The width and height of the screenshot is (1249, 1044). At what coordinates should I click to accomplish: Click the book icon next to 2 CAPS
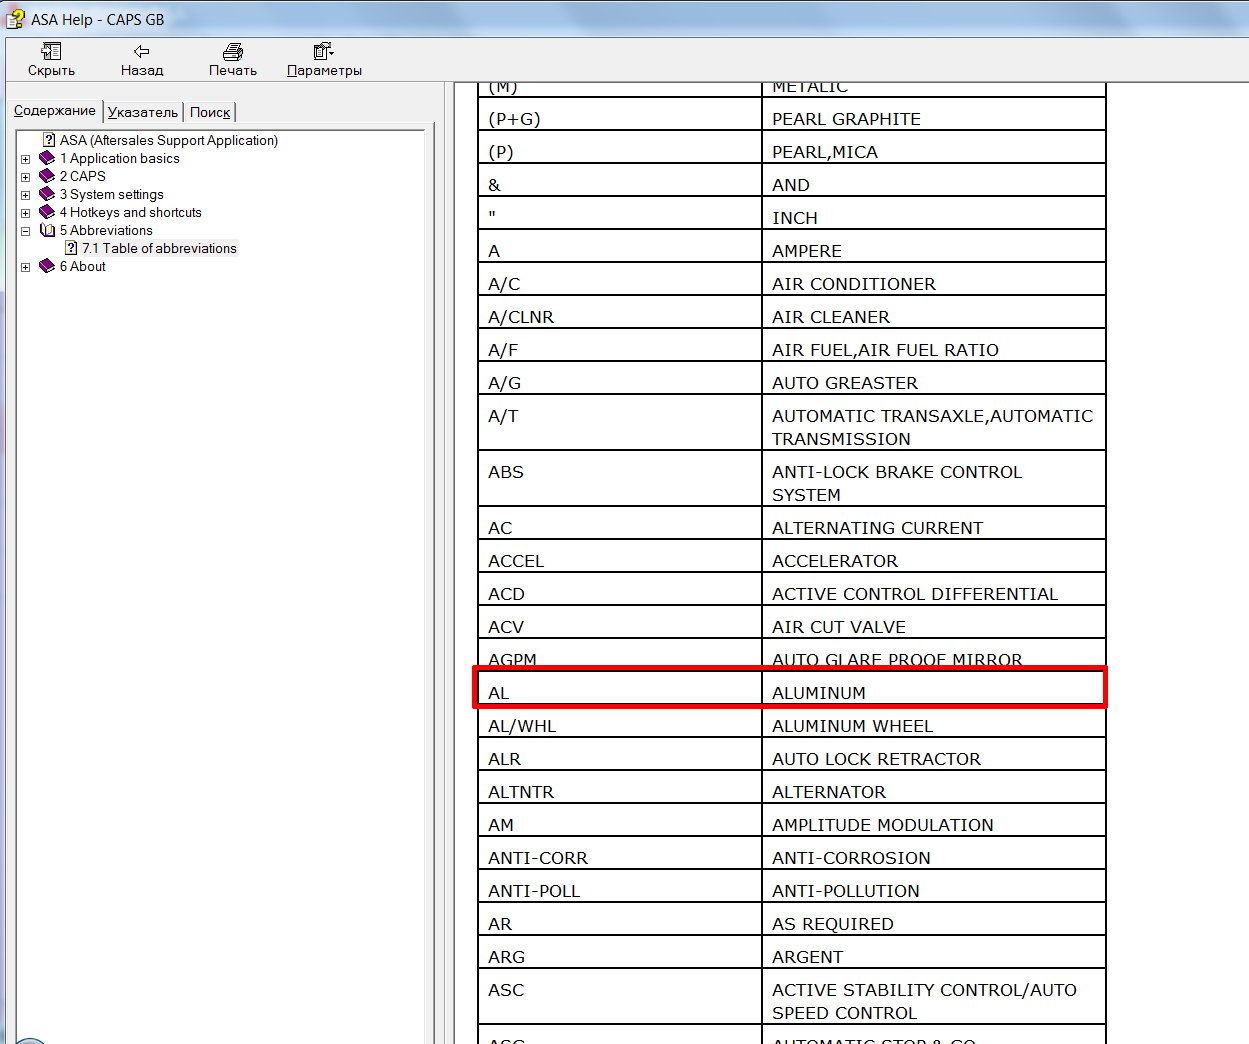pos(47,176)
